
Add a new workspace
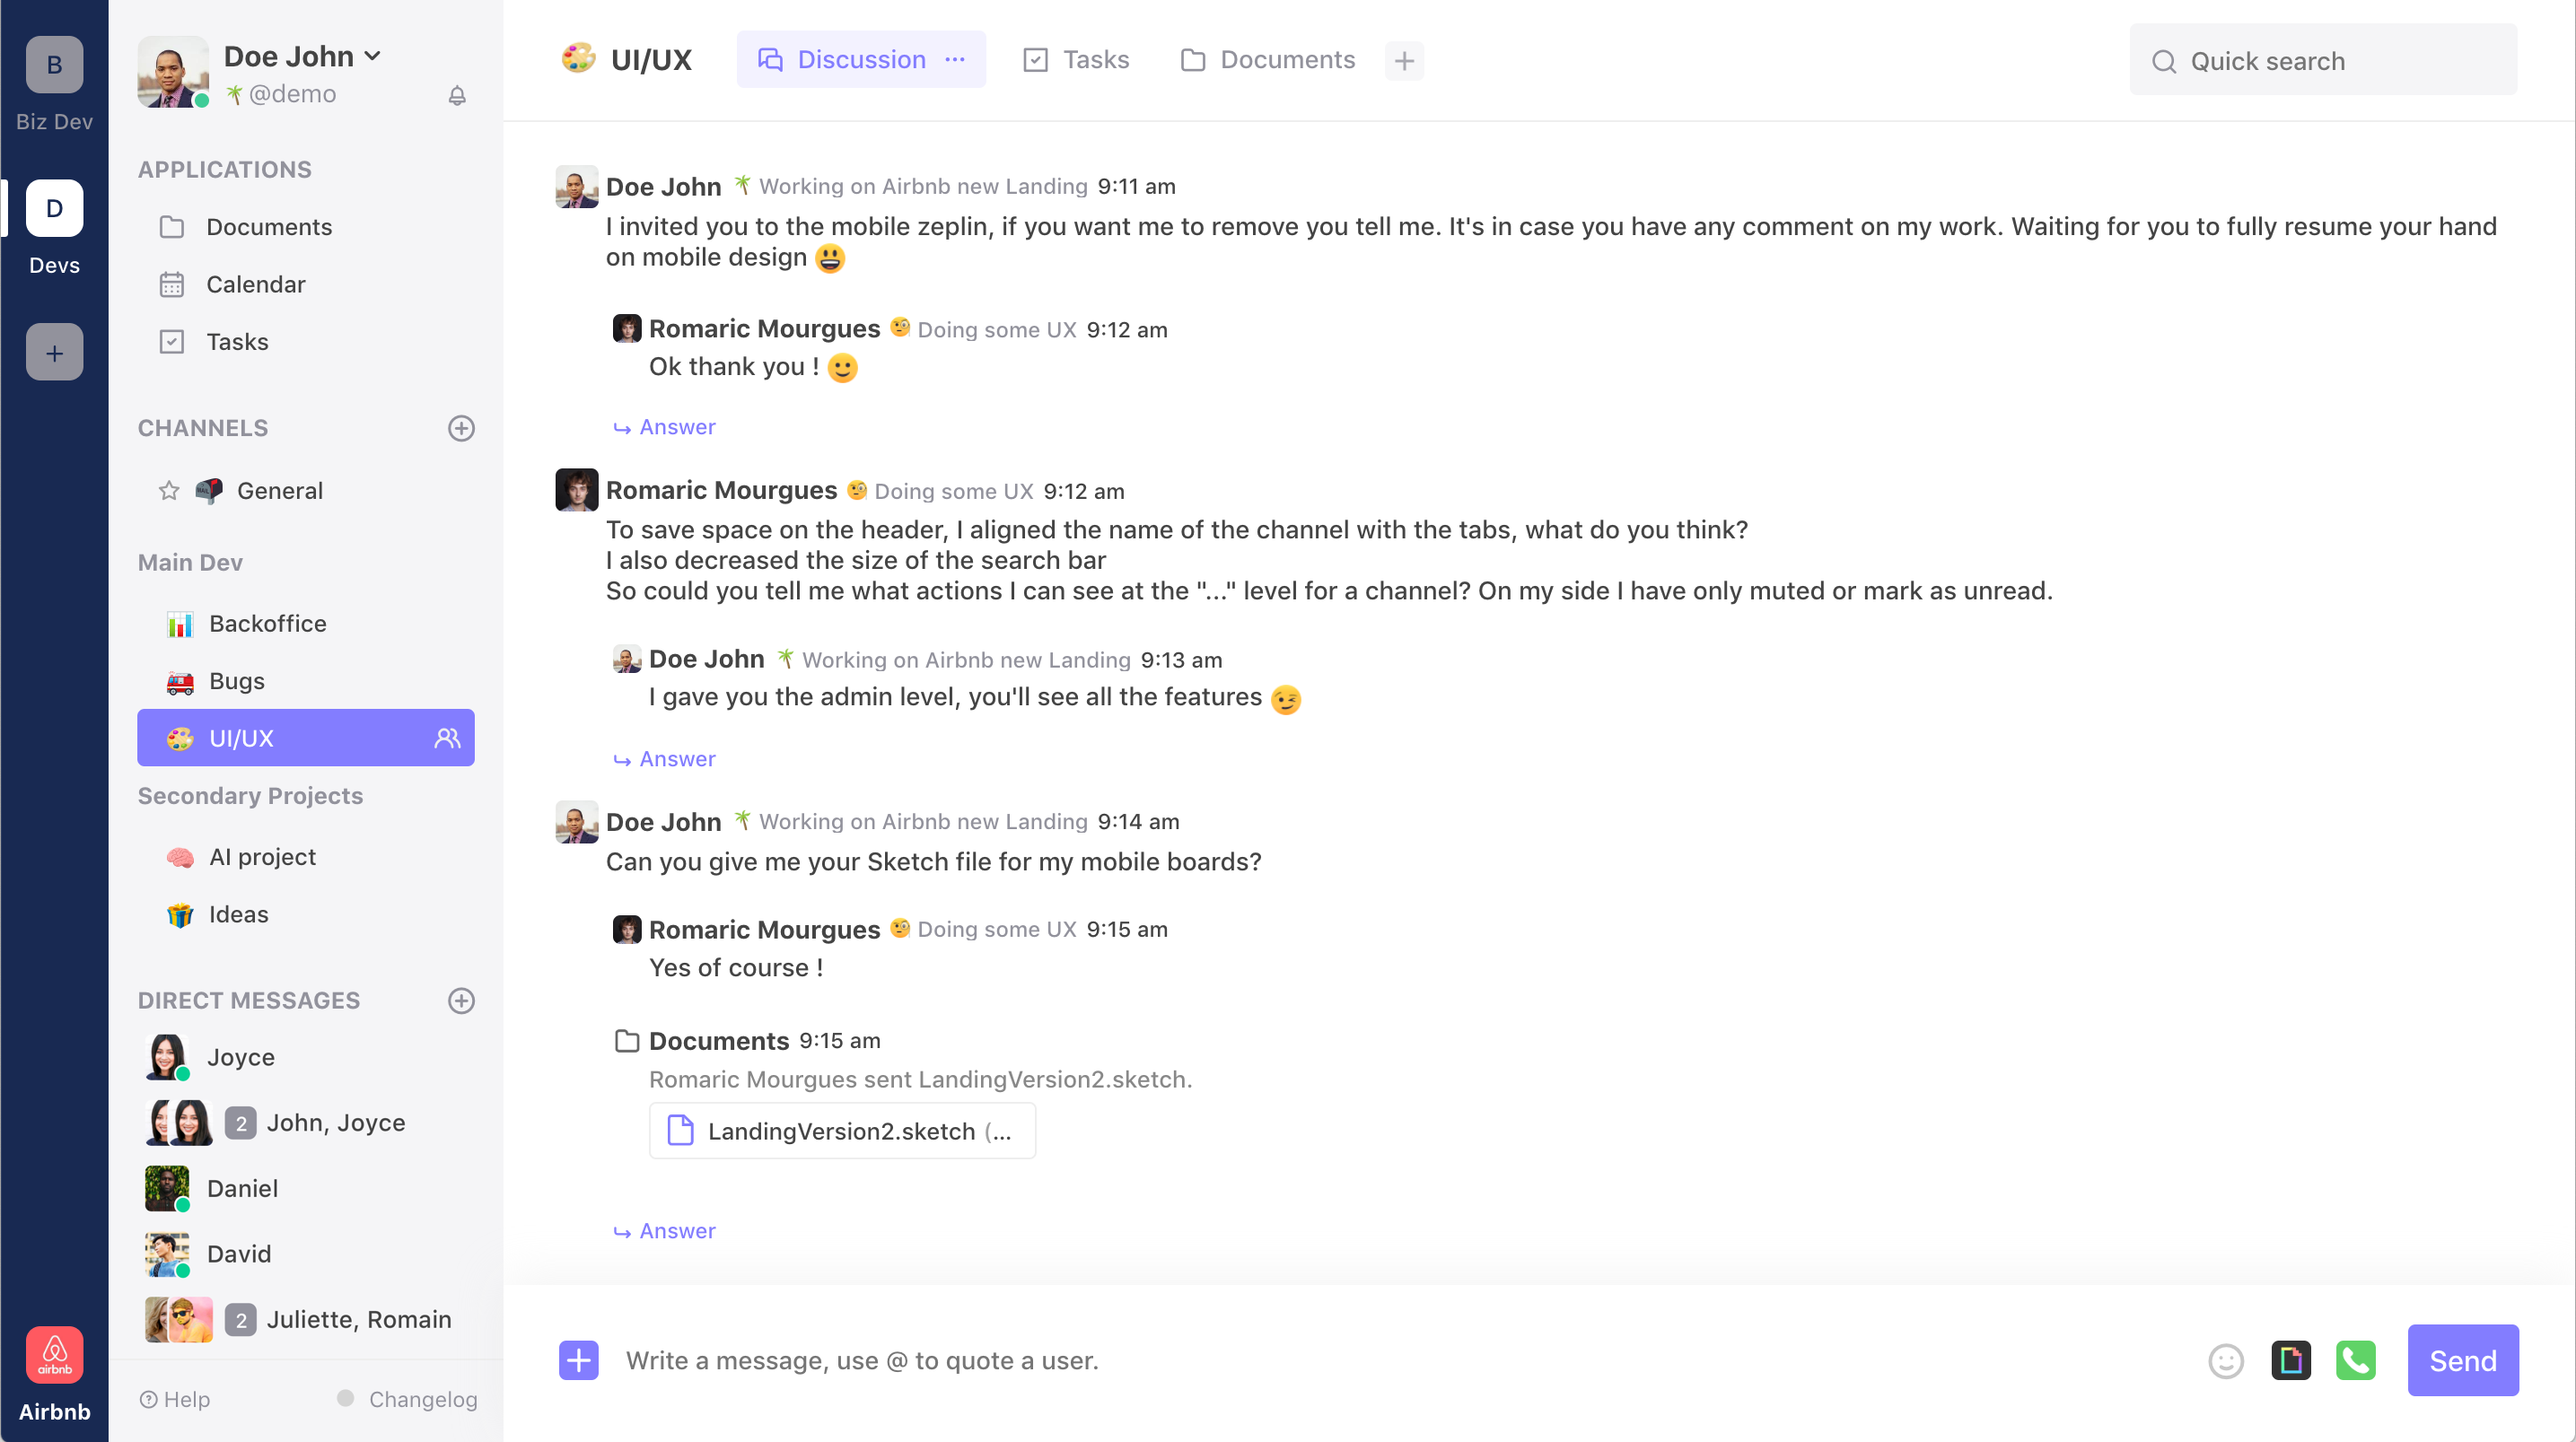[x=53, y=351]
